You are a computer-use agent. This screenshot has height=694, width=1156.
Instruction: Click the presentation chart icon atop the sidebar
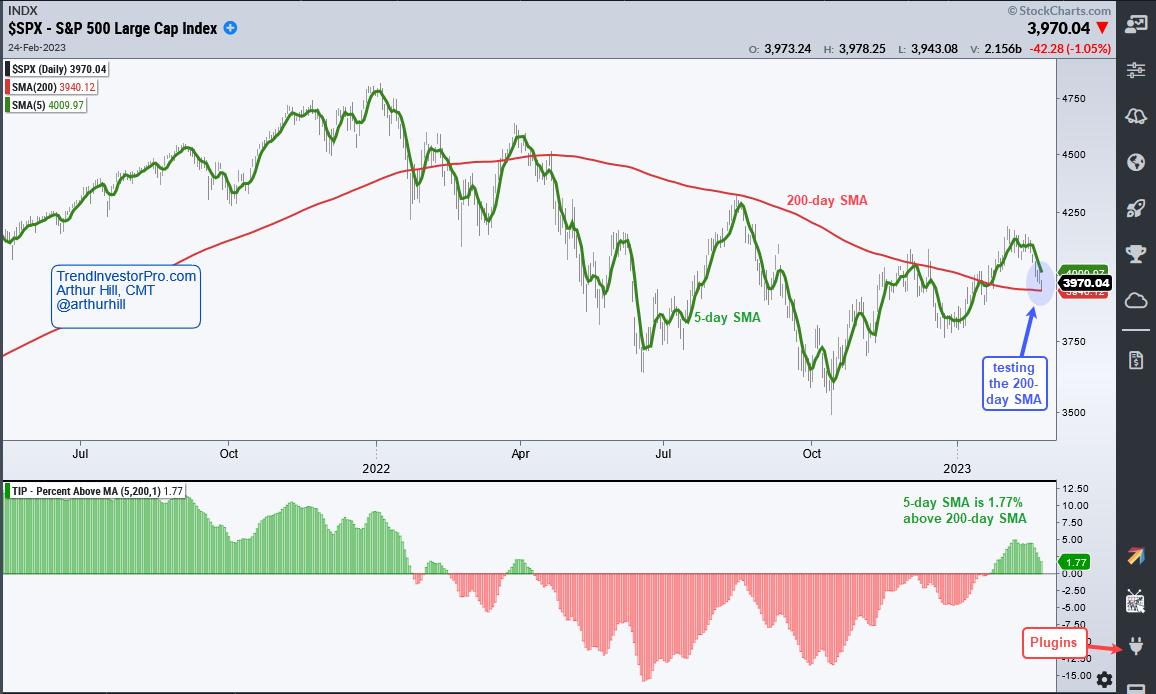coord(1136,24)
